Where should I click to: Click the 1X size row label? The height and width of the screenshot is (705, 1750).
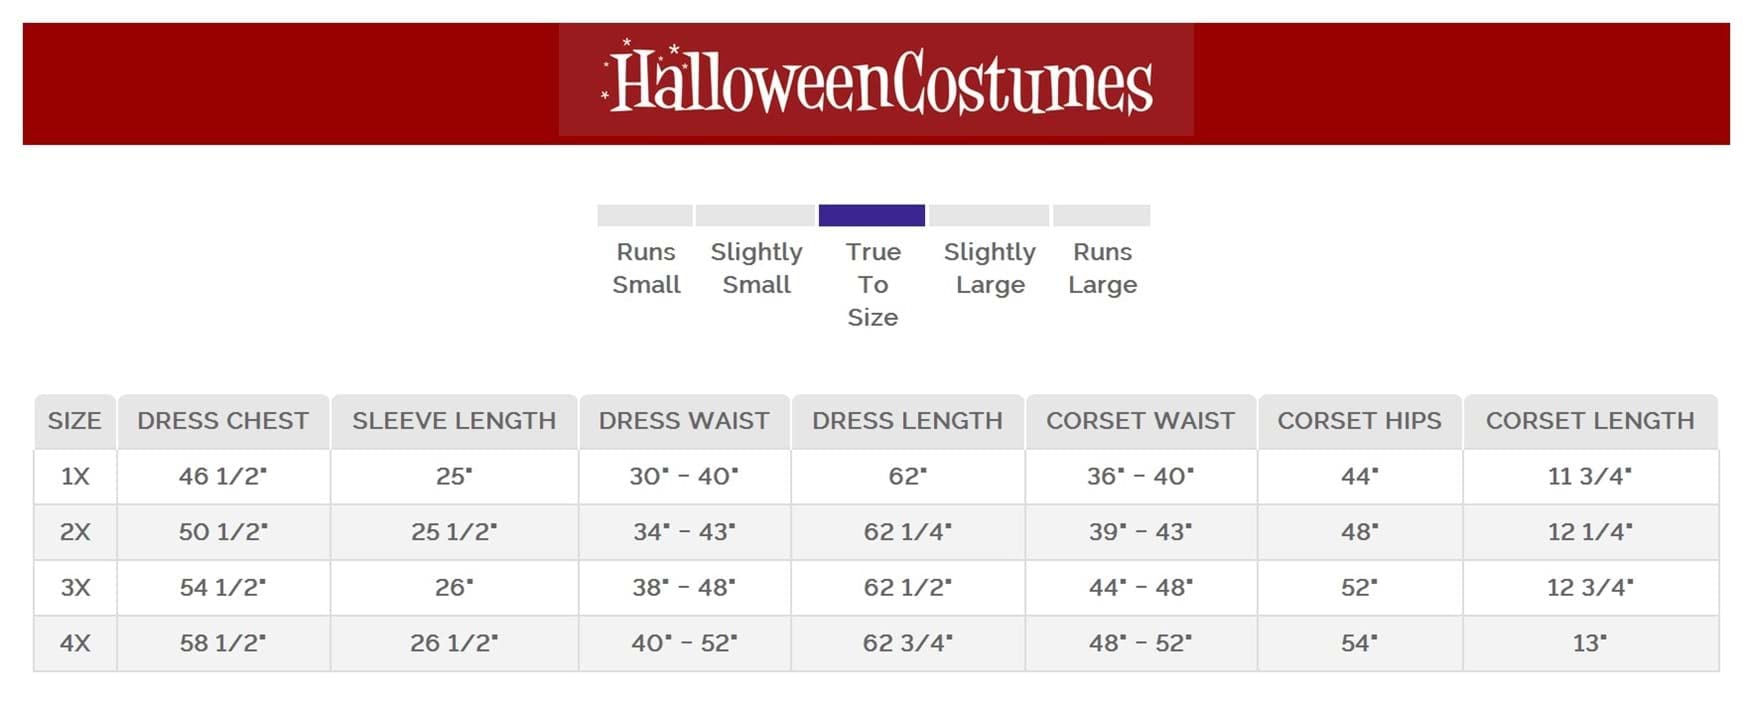coord(75,476)
